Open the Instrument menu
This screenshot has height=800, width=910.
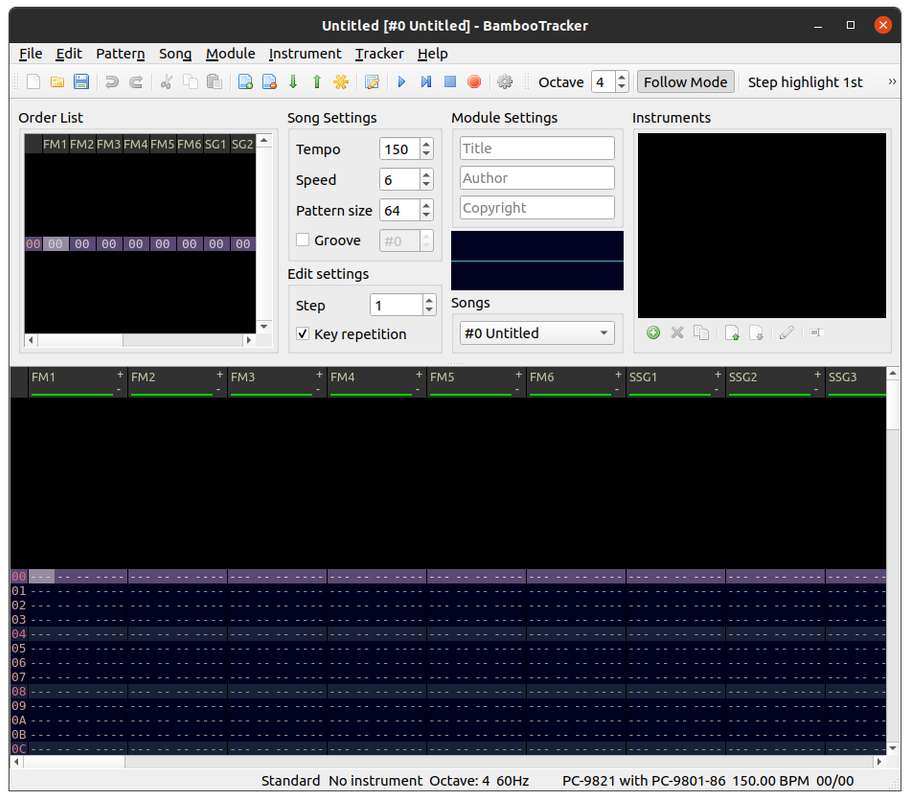[x=305, y=54]
